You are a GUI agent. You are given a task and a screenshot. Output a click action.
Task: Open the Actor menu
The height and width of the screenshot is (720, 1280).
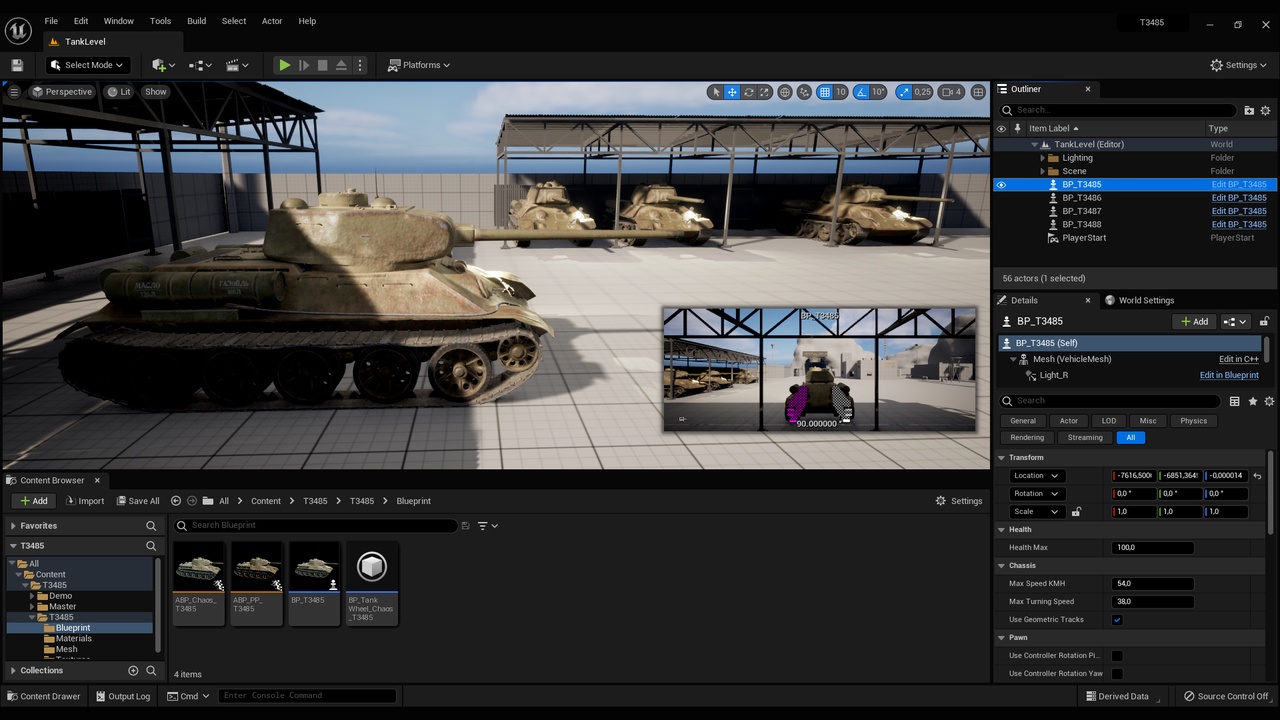click(272, 21)
